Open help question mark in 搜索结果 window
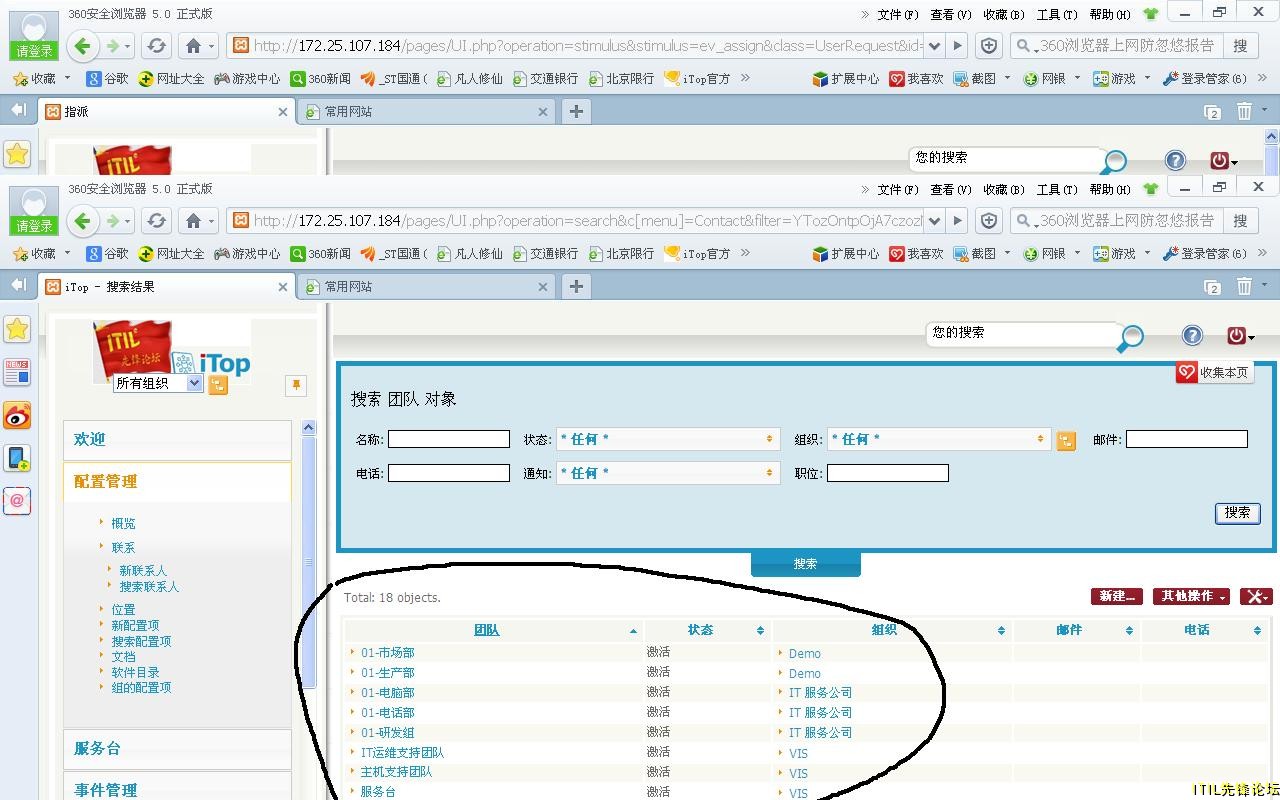The height and width of the screenshot is (800, 1280). (1192, 336)
